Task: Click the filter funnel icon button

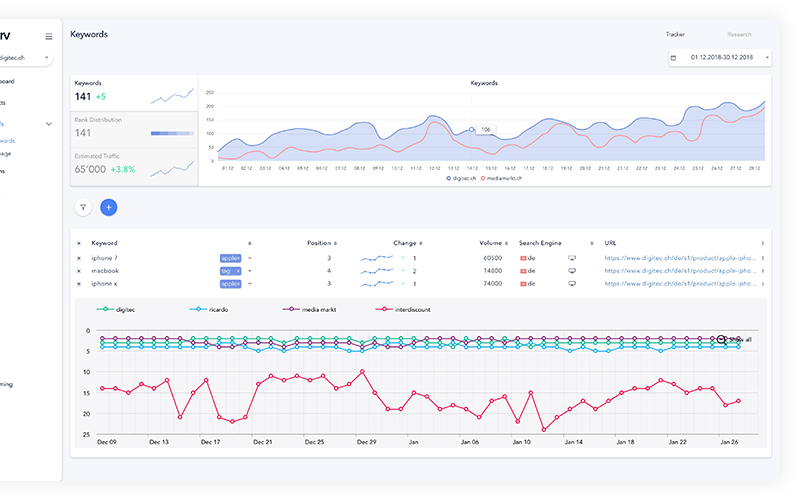Action: coord(83,207)
